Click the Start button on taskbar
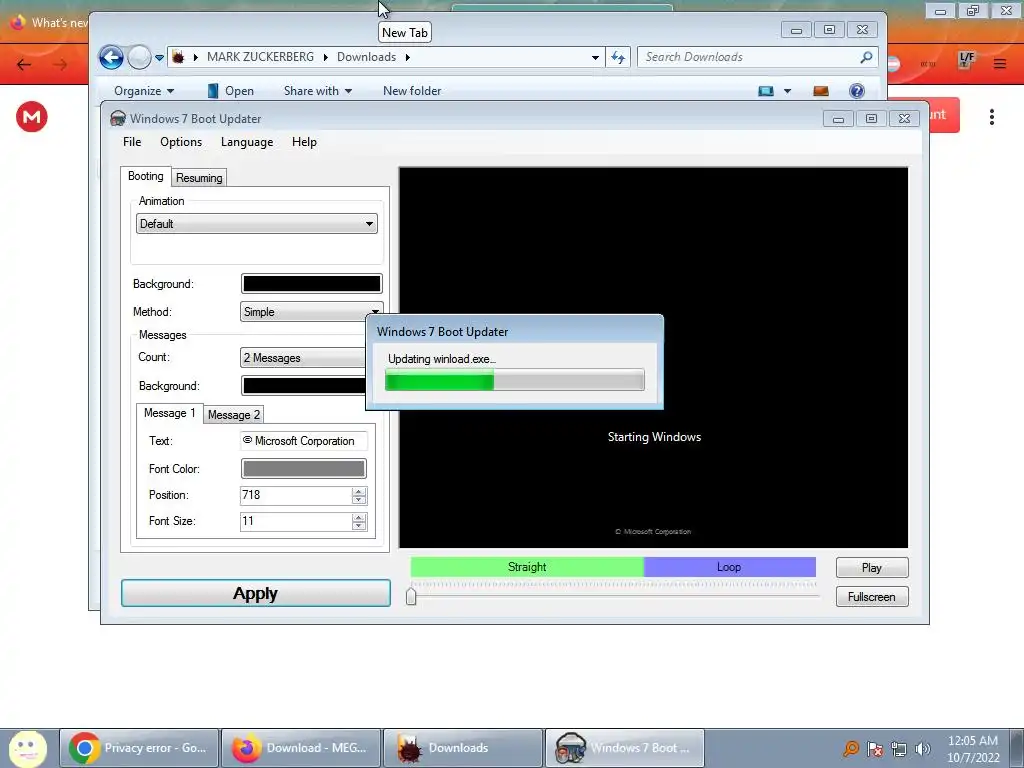 click(27, 748)
